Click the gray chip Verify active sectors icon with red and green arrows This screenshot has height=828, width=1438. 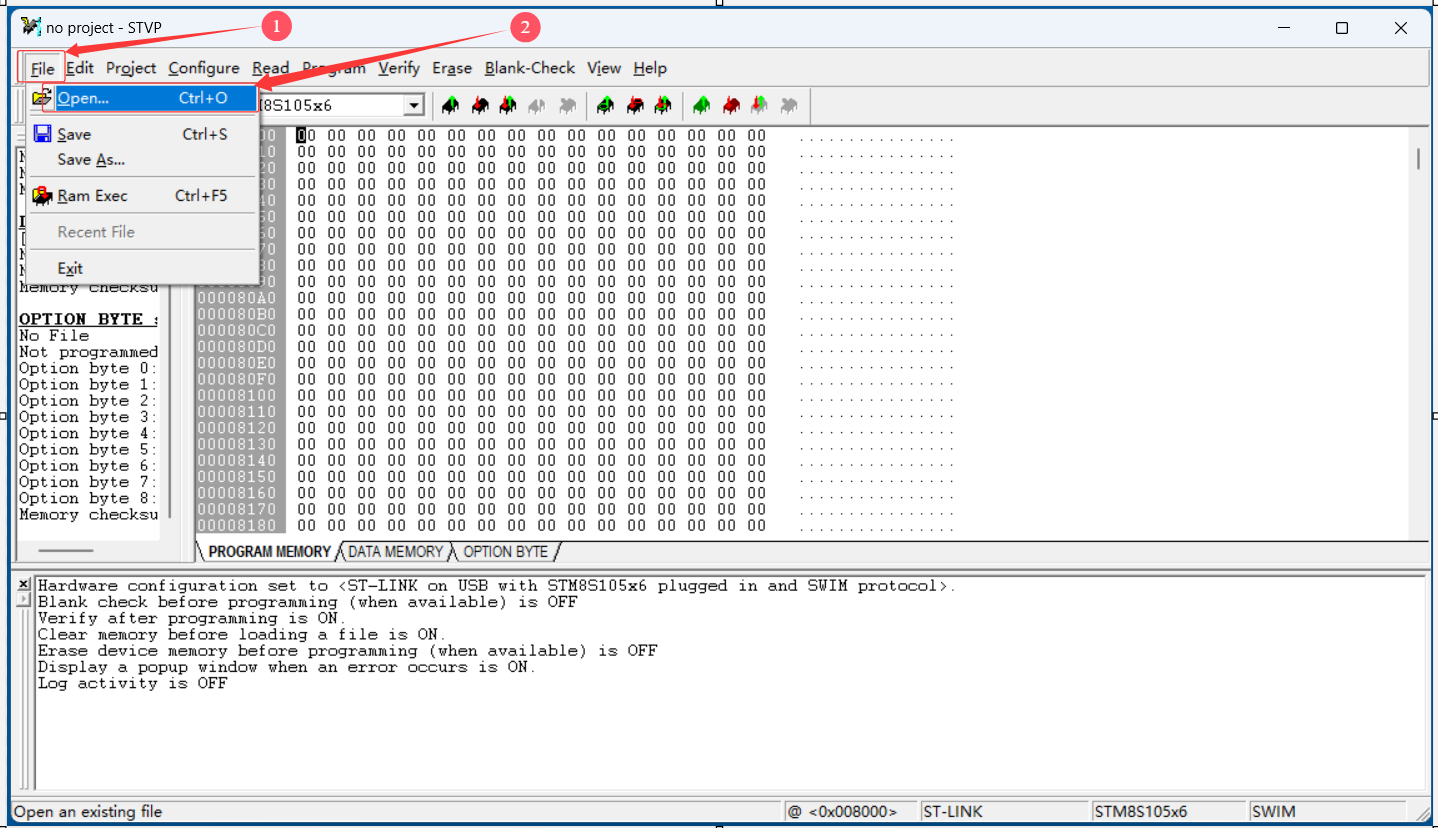[760, 105]
